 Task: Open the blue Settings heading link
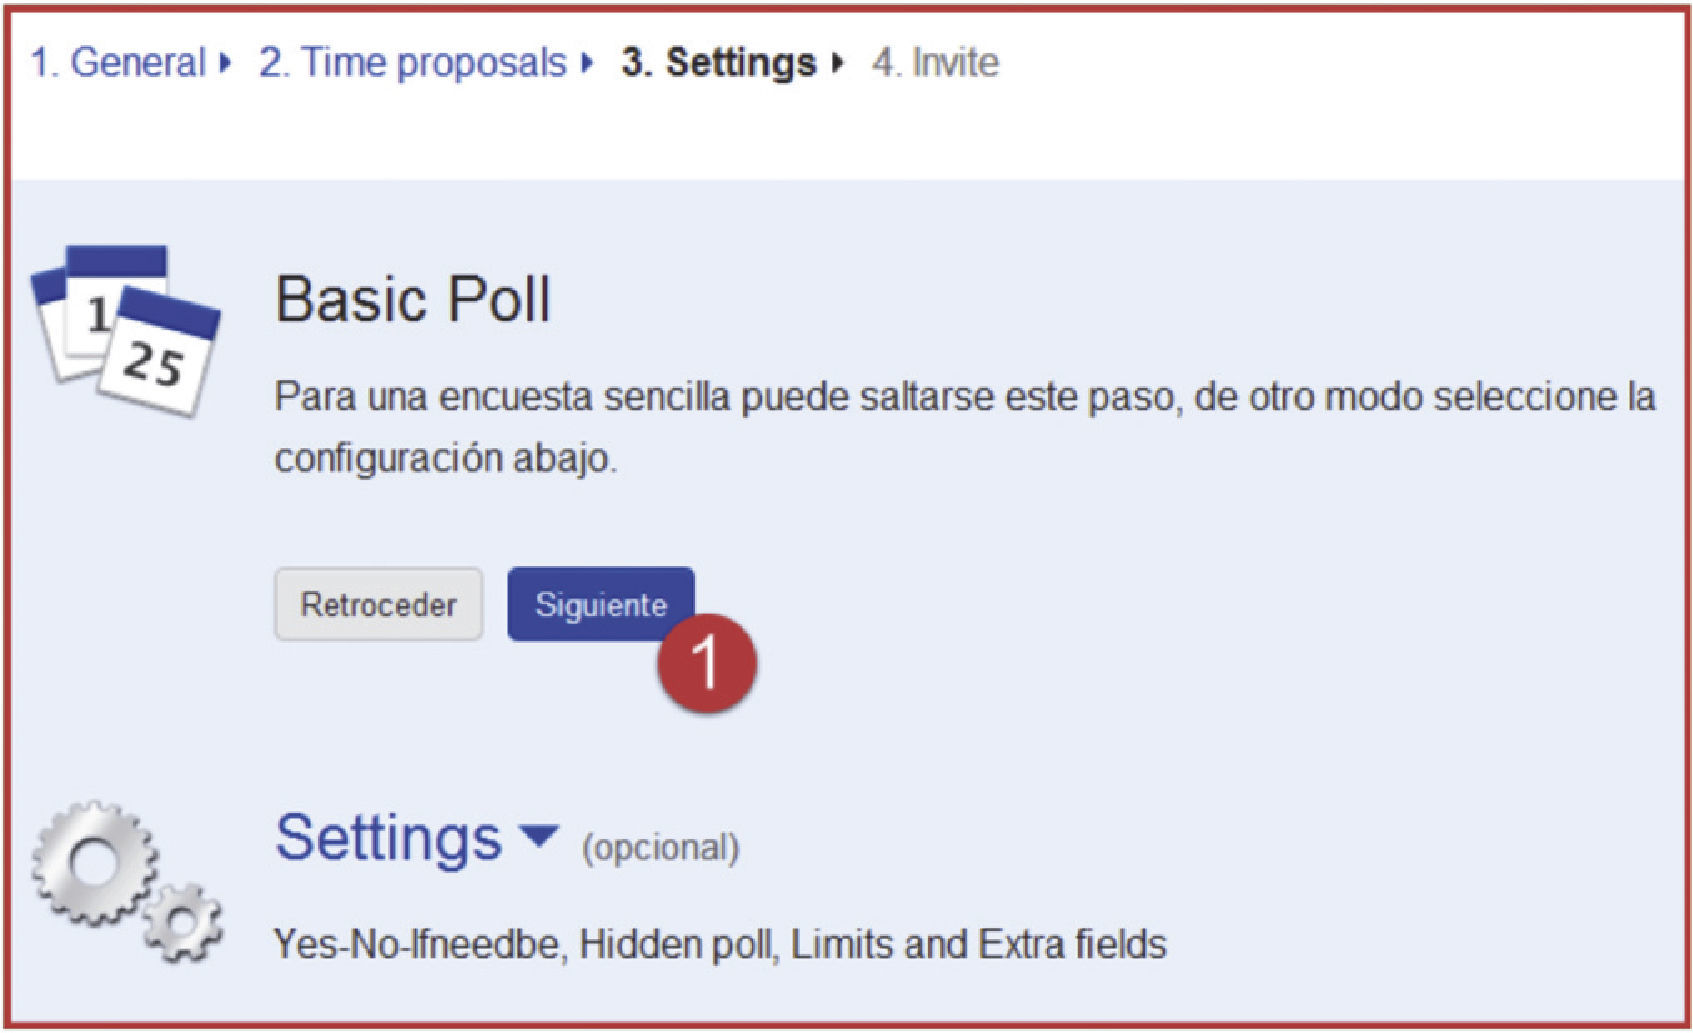point(388,838)
